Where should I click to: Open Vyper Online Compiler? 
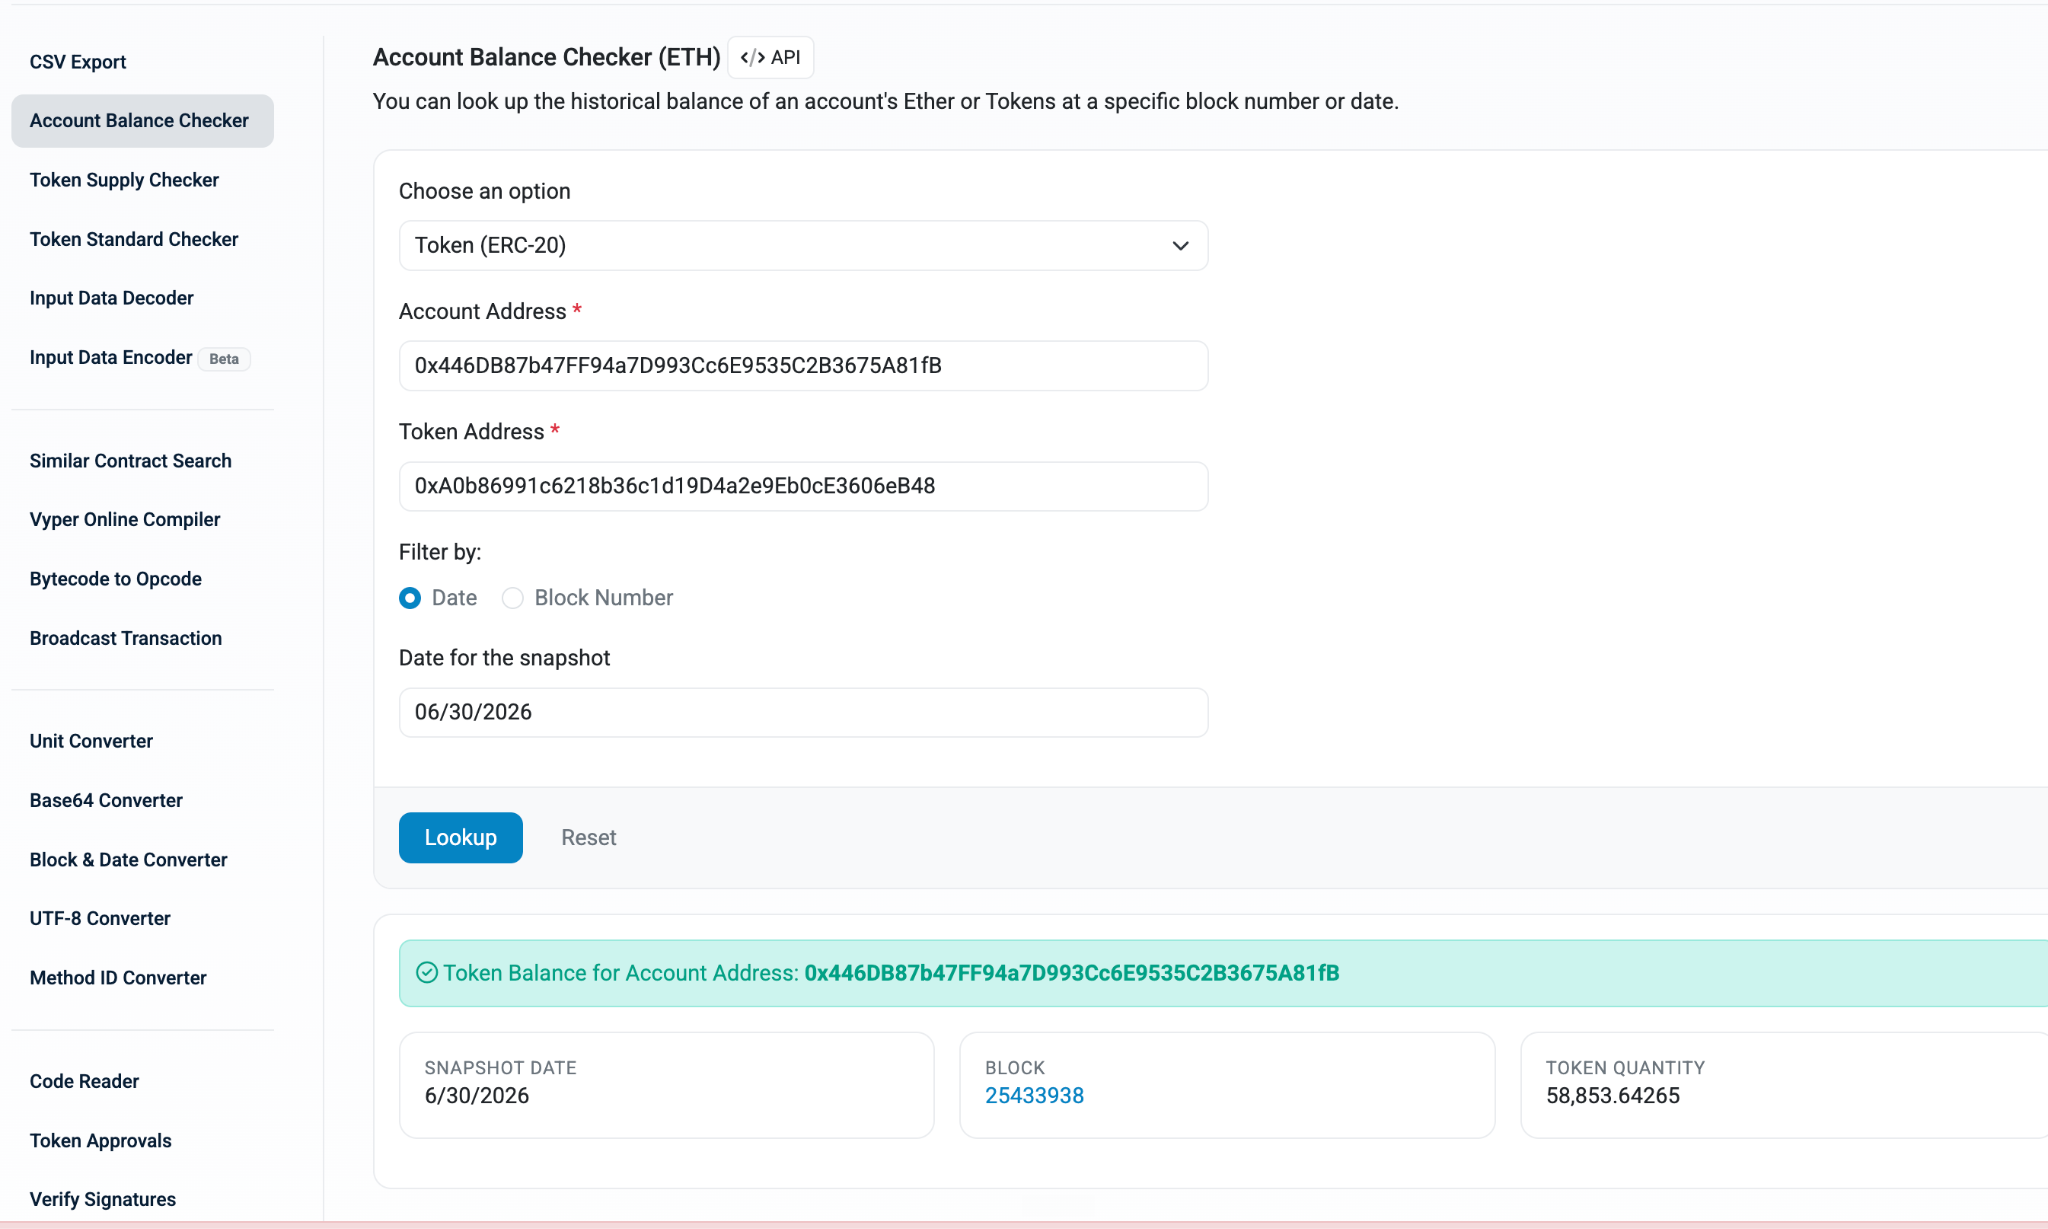(x=125, y=520)
